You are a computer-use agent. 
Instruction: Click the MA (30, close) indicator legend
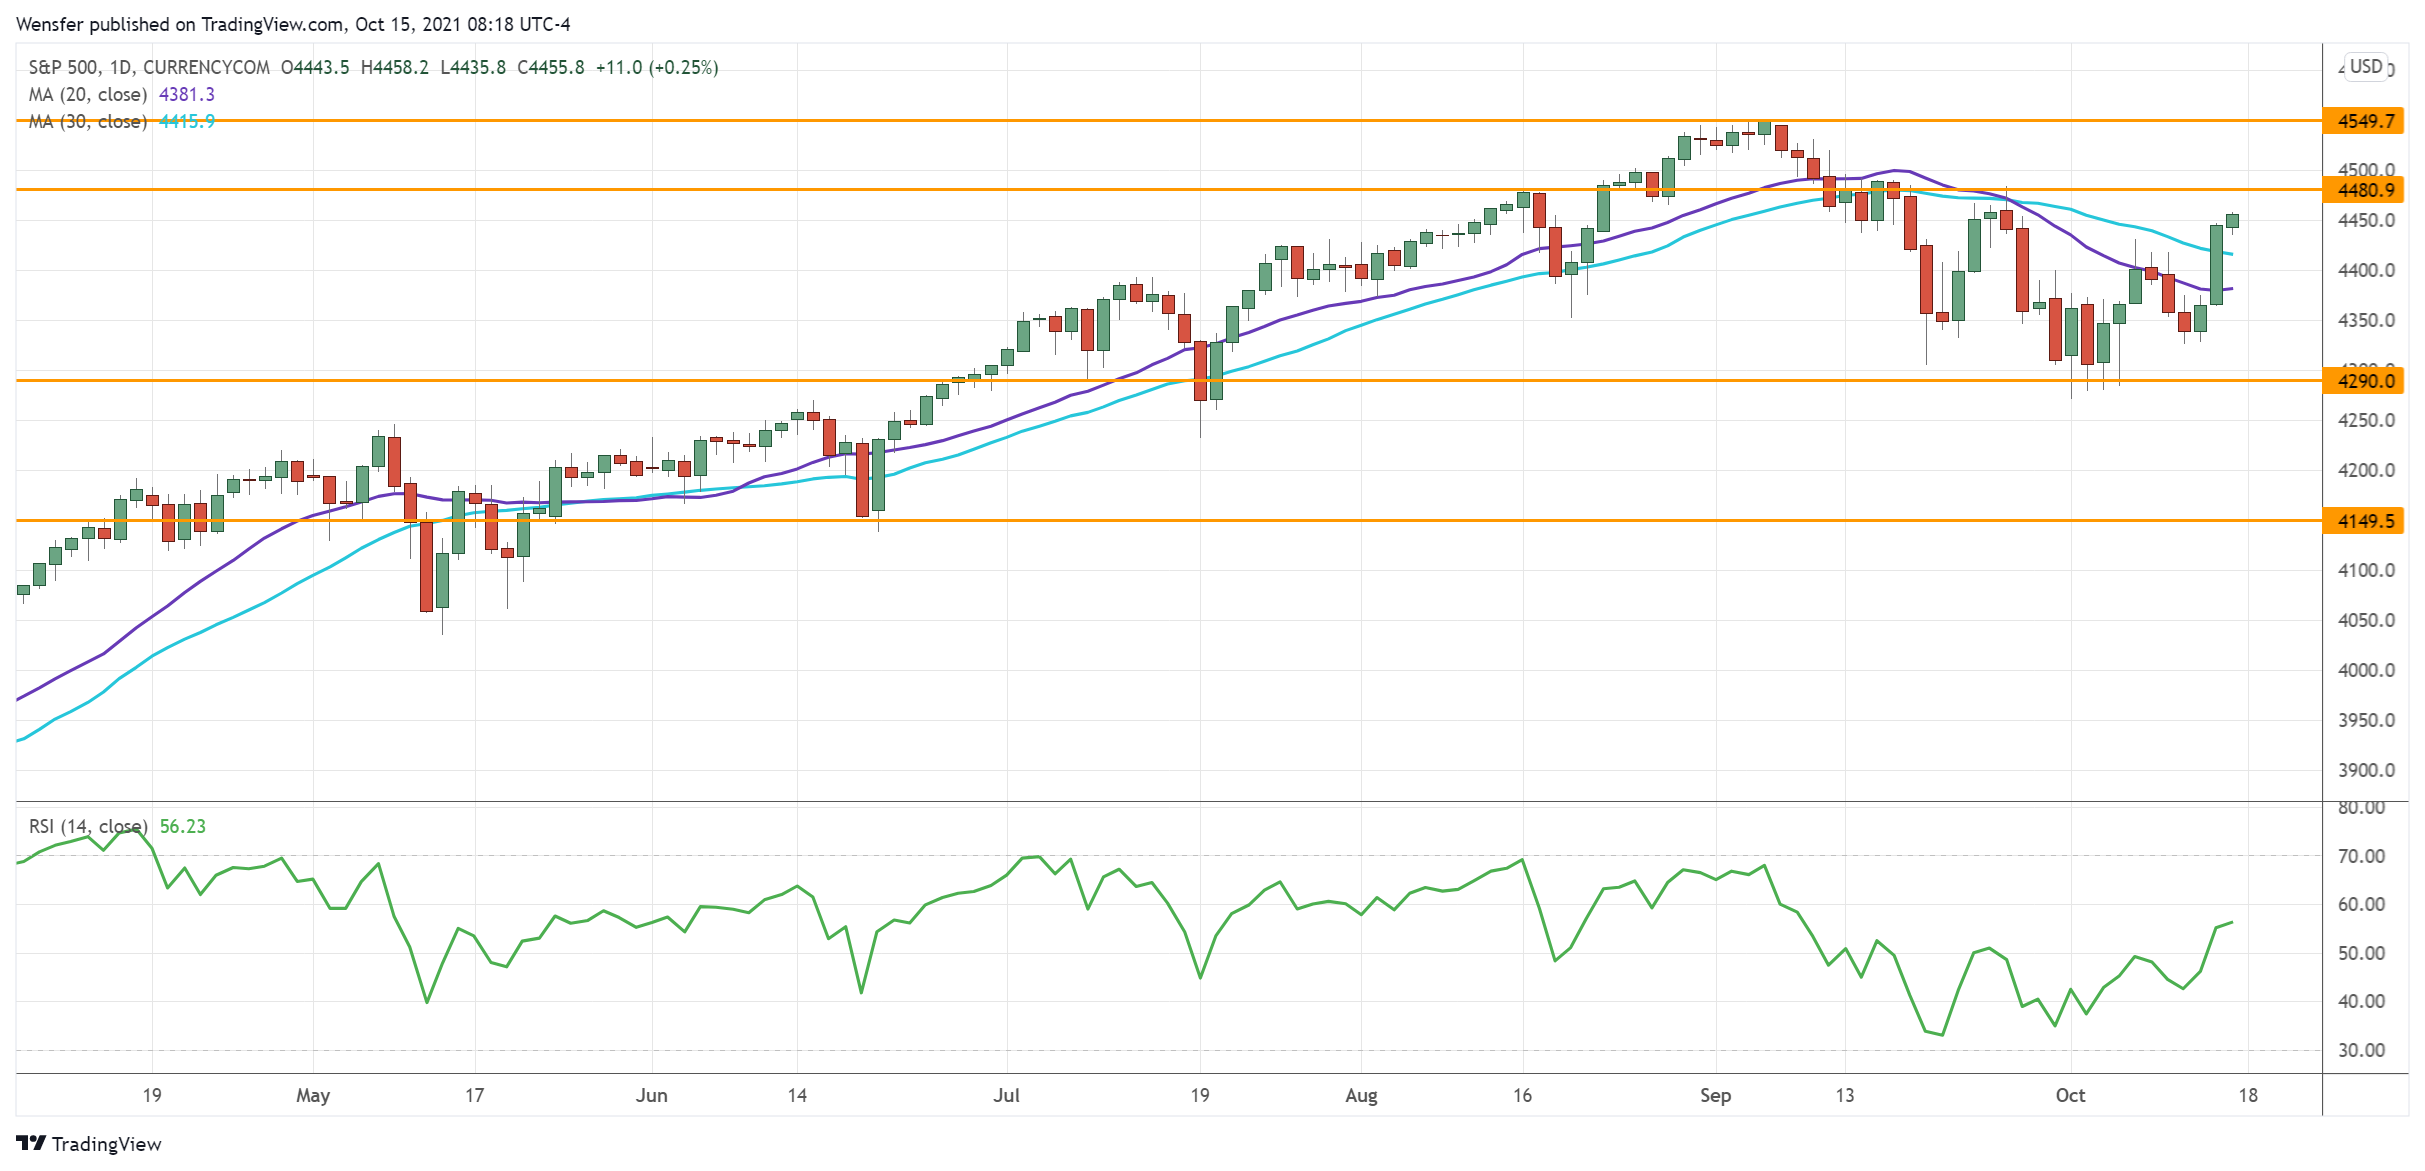(88, 121)
